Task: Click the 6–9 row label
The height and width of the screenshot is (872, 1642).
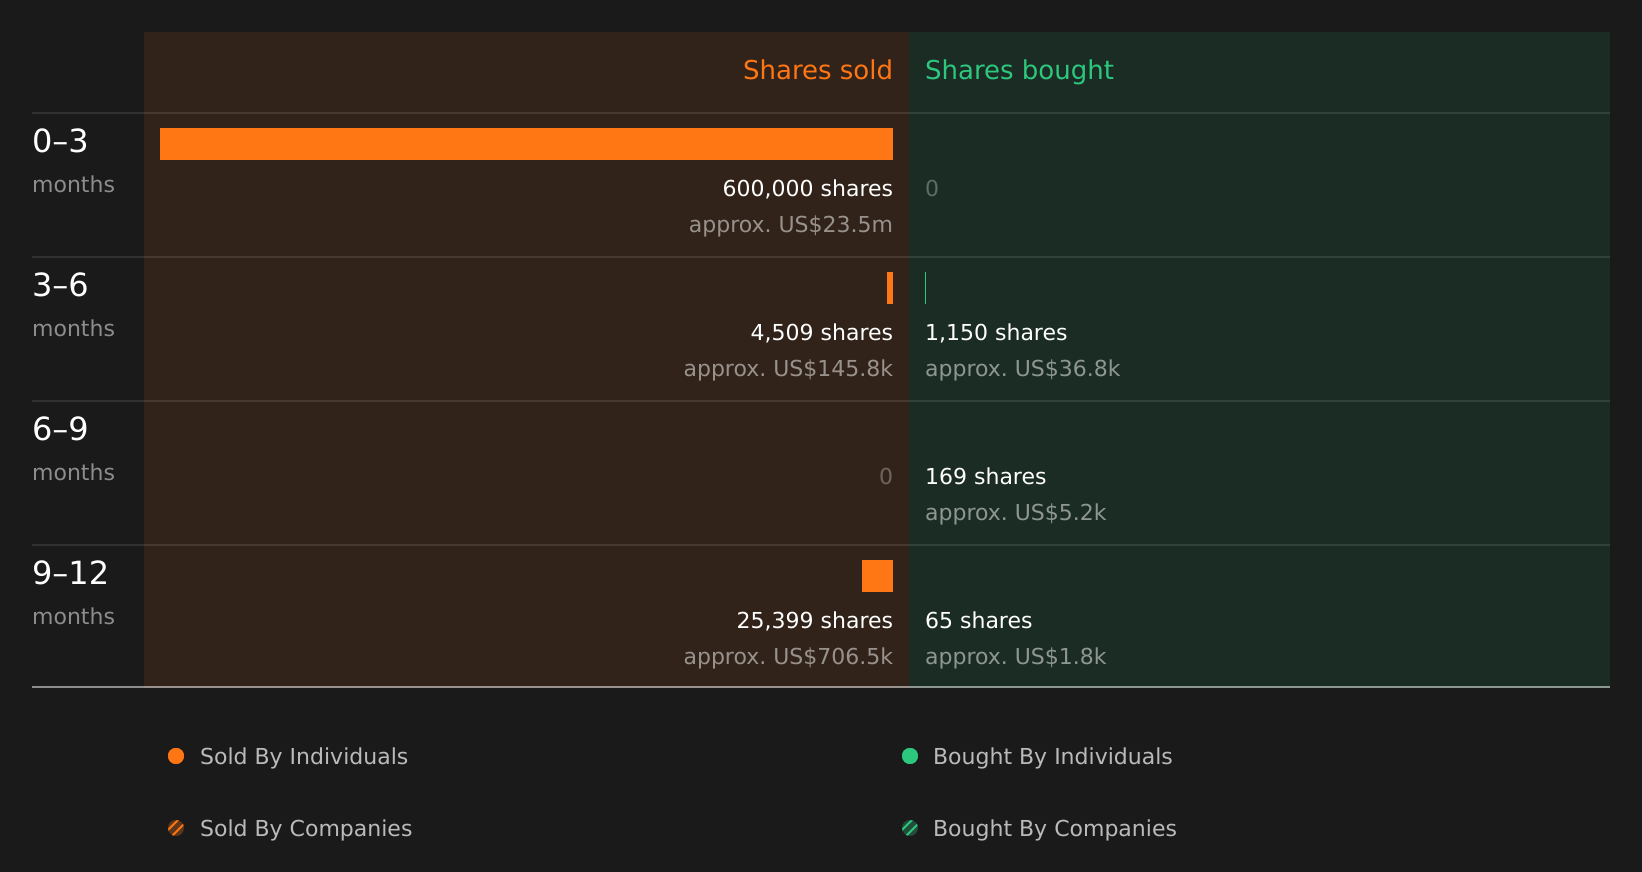Action: 60,429
